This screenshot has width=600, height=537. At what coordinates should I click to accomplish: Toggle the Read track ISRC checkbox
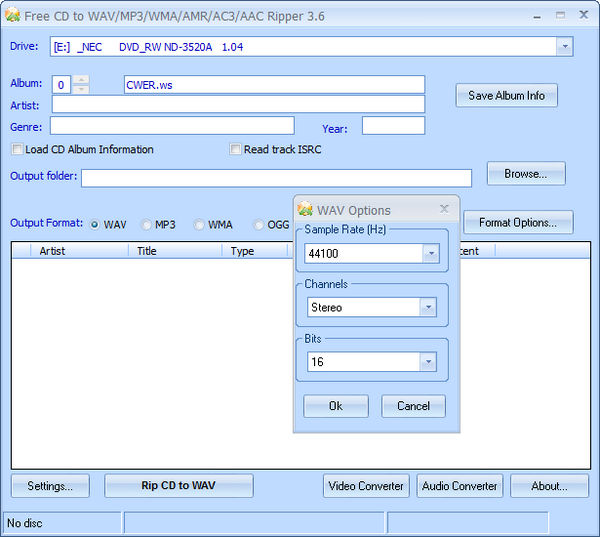click(236, 150)
